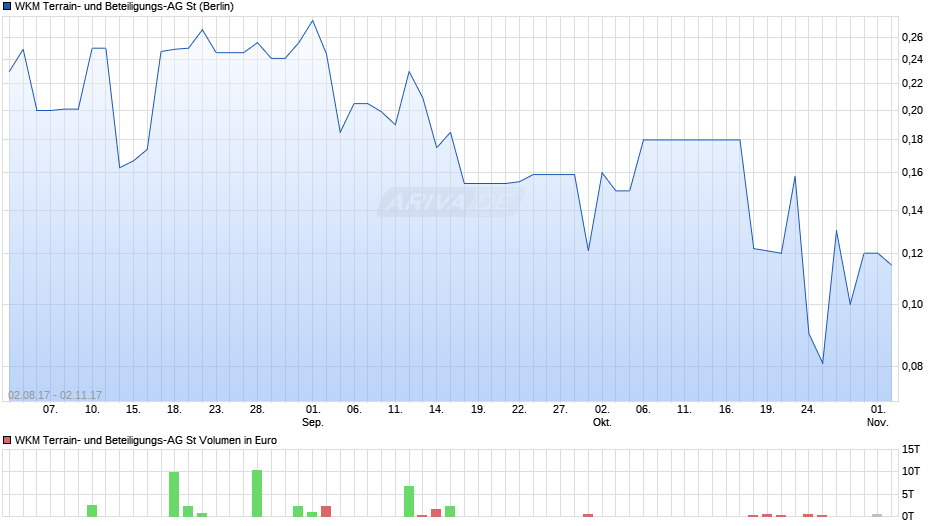The width and height of the screenshot is (940, 526).
Task: Select chart title 'WKM Terrain- und Beteiligungs-AG St (Berlin)'
Action: click(x=124, y=7)
